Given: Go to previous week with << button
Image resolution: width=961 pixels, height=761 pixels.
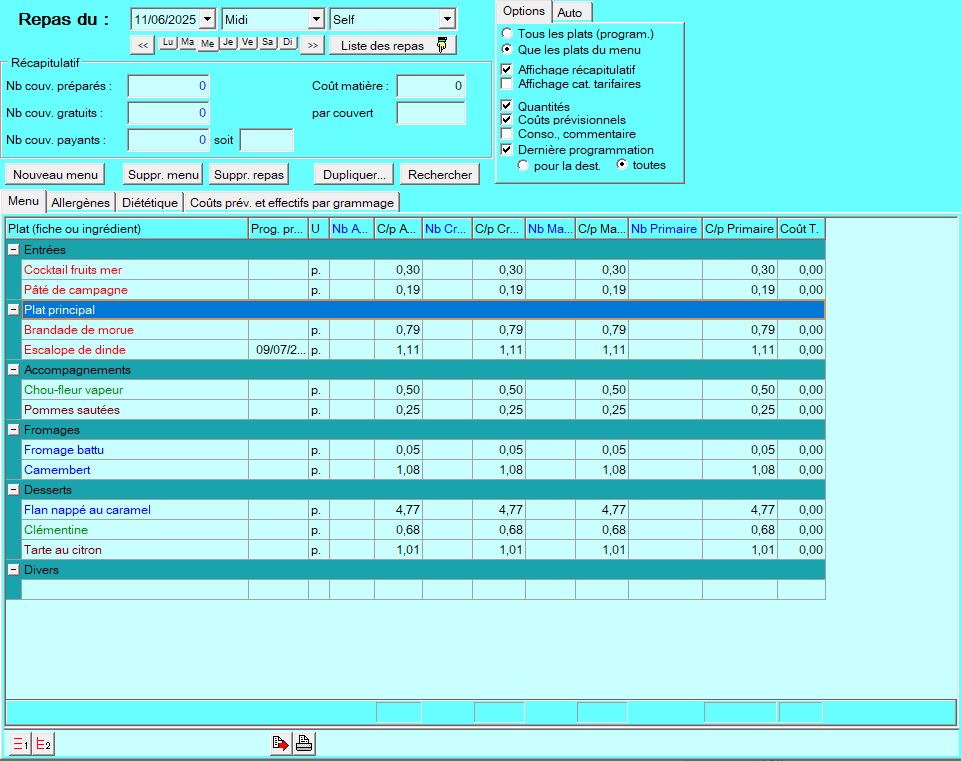Looking at the screenshot, I should [x=143, y=44].
